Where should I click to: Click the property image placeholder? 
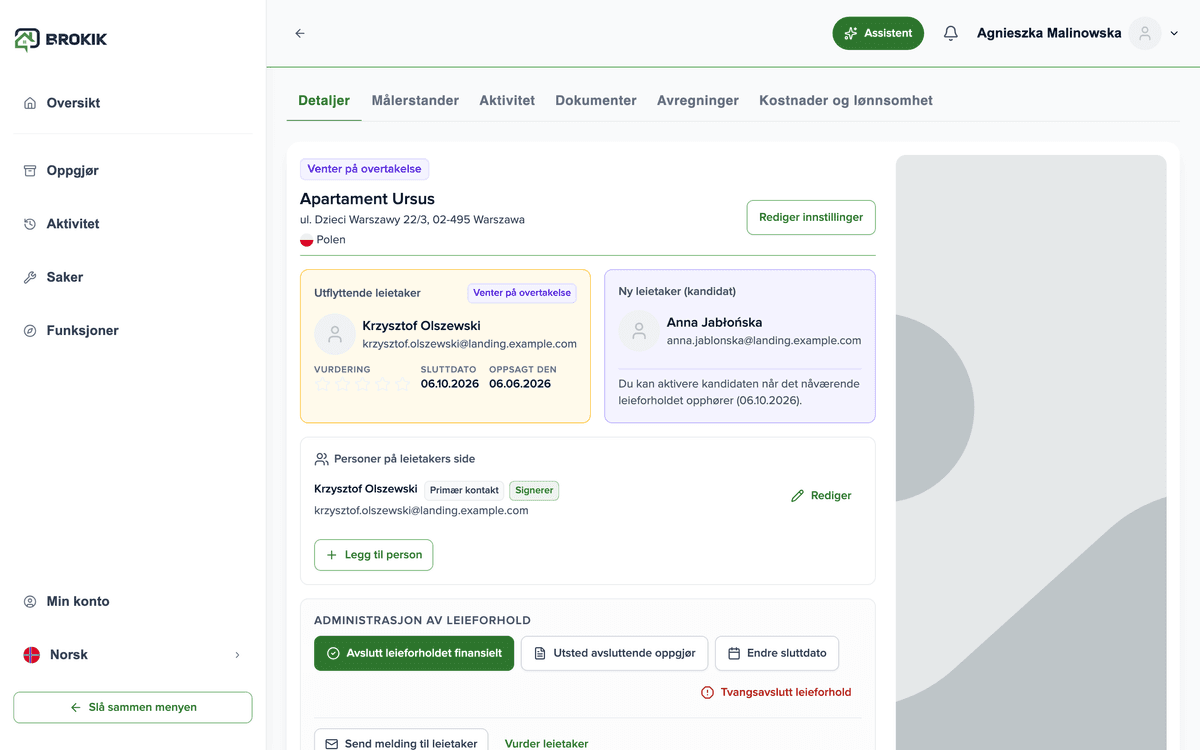tap(1031, 452)
